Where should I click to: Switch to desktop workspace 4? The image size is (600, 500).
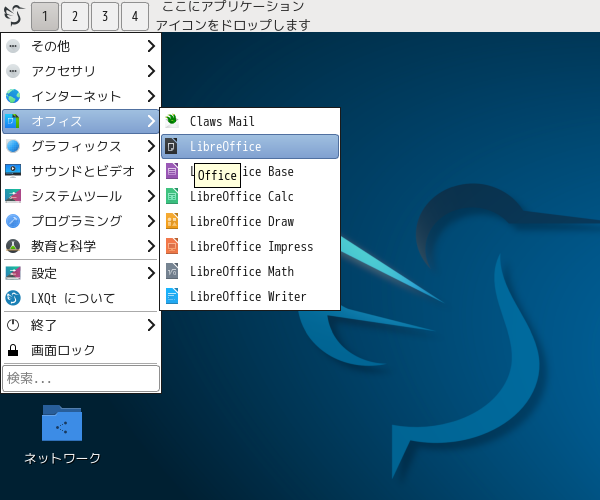coord(135,16)
